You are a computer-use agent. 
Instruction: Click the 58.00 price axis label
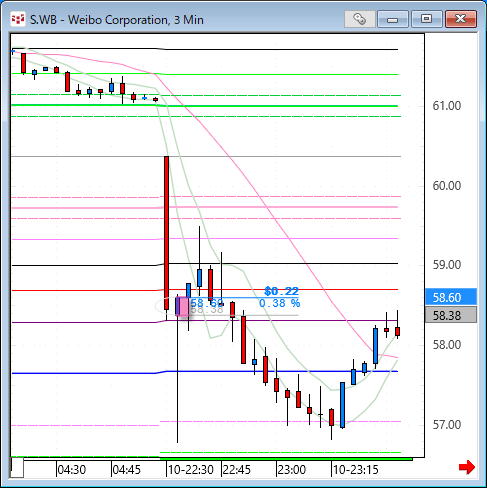[447, 345]
